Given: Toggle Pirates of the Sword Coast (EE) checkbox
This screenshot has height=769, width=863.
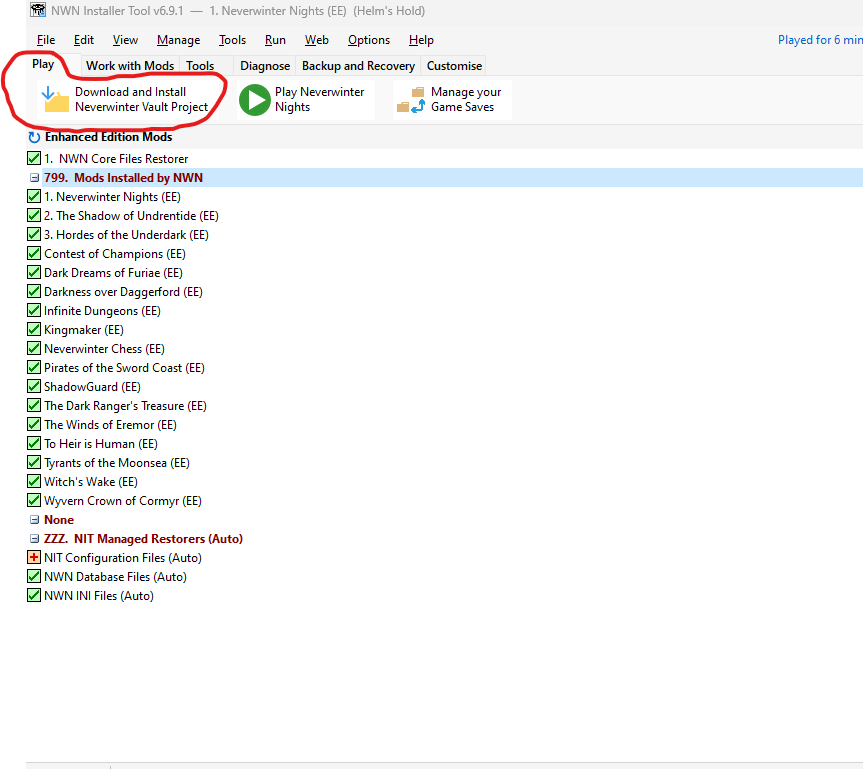Looking at the screenshot, I should pyautogui.click(x=34, y=367).
